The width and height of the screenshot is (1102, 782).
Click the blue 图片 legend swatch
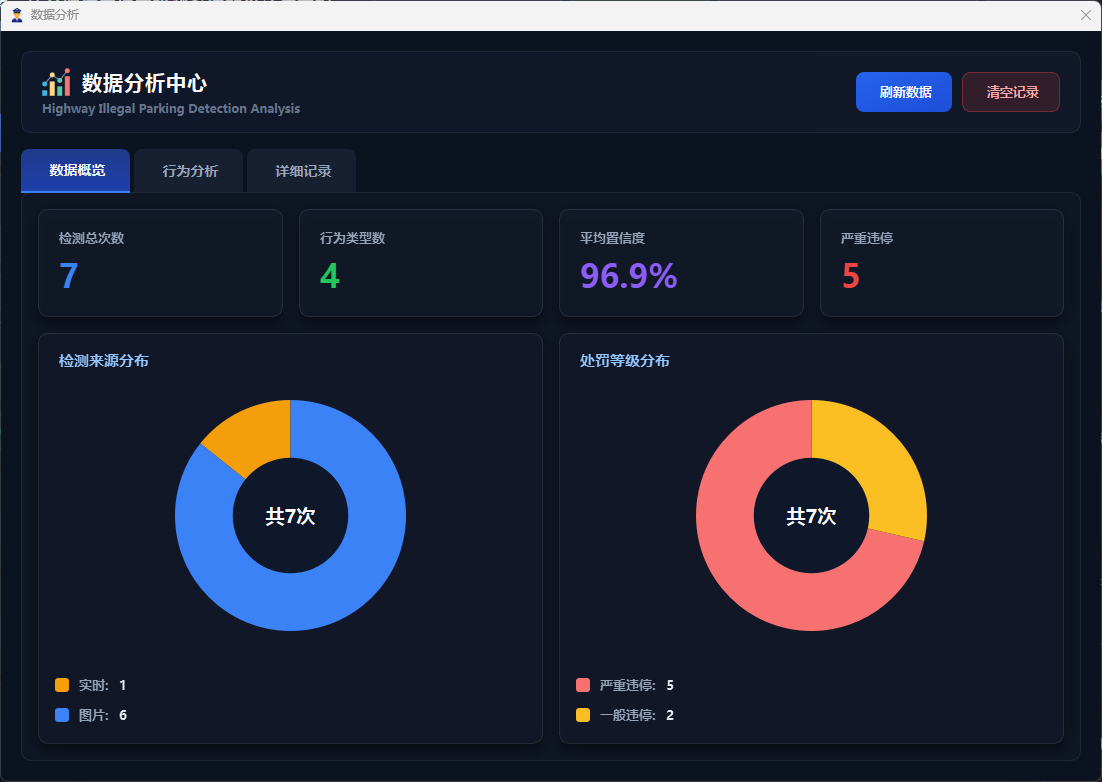[62, 715]
